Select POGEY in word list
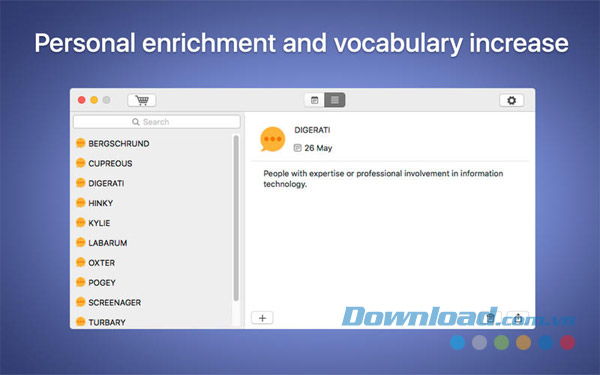This screenshot has height=375, width=600. point(102,283)
